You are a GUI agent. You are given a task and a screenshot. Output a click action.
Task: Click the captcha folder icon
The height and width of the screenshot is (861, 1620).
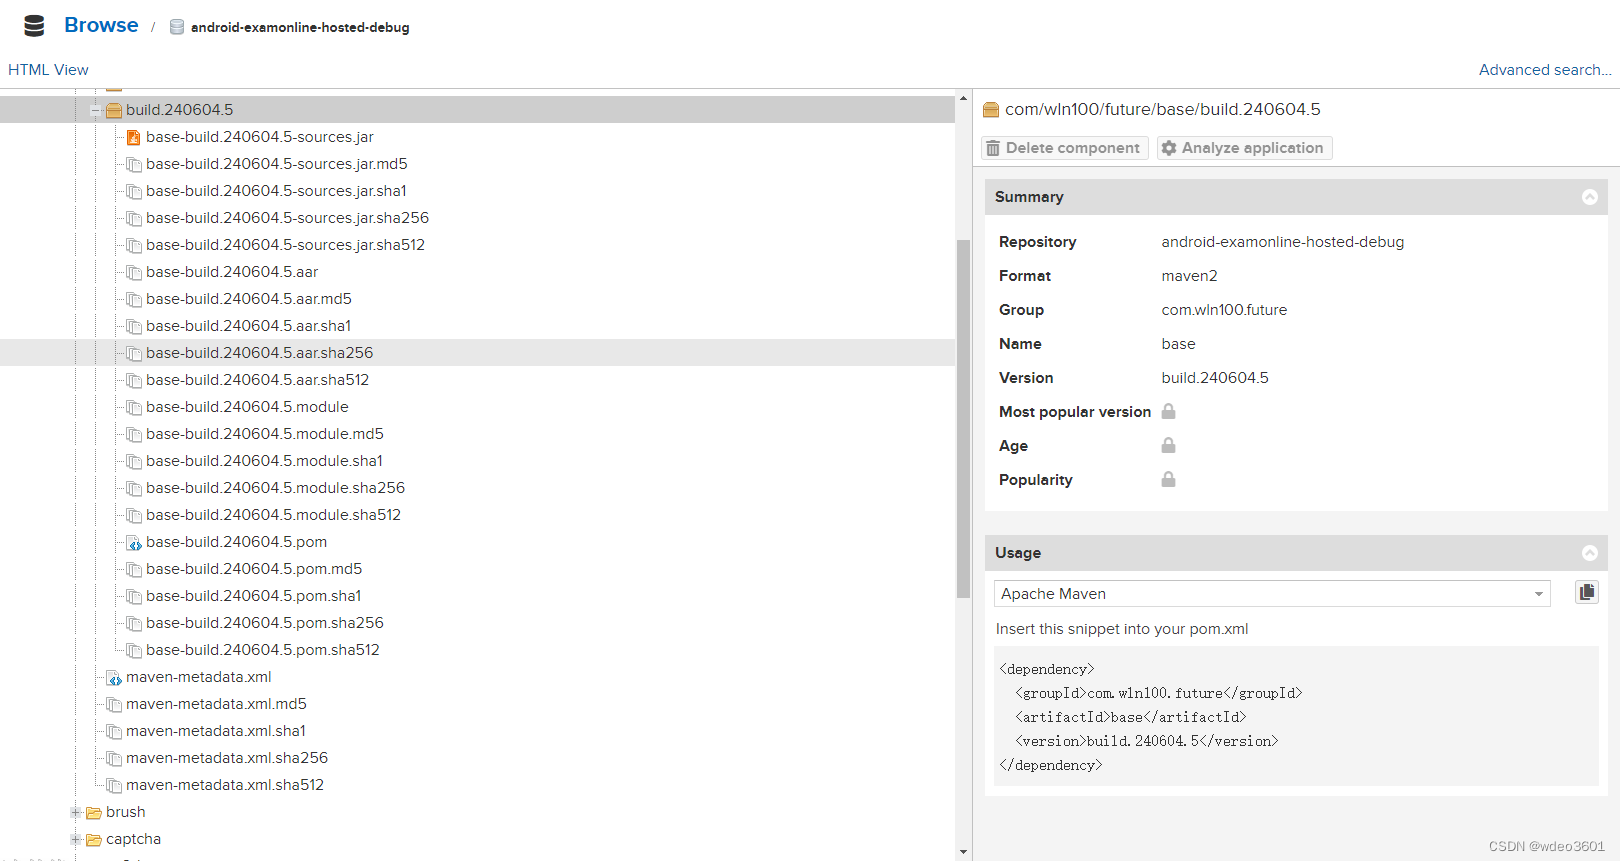94,839
